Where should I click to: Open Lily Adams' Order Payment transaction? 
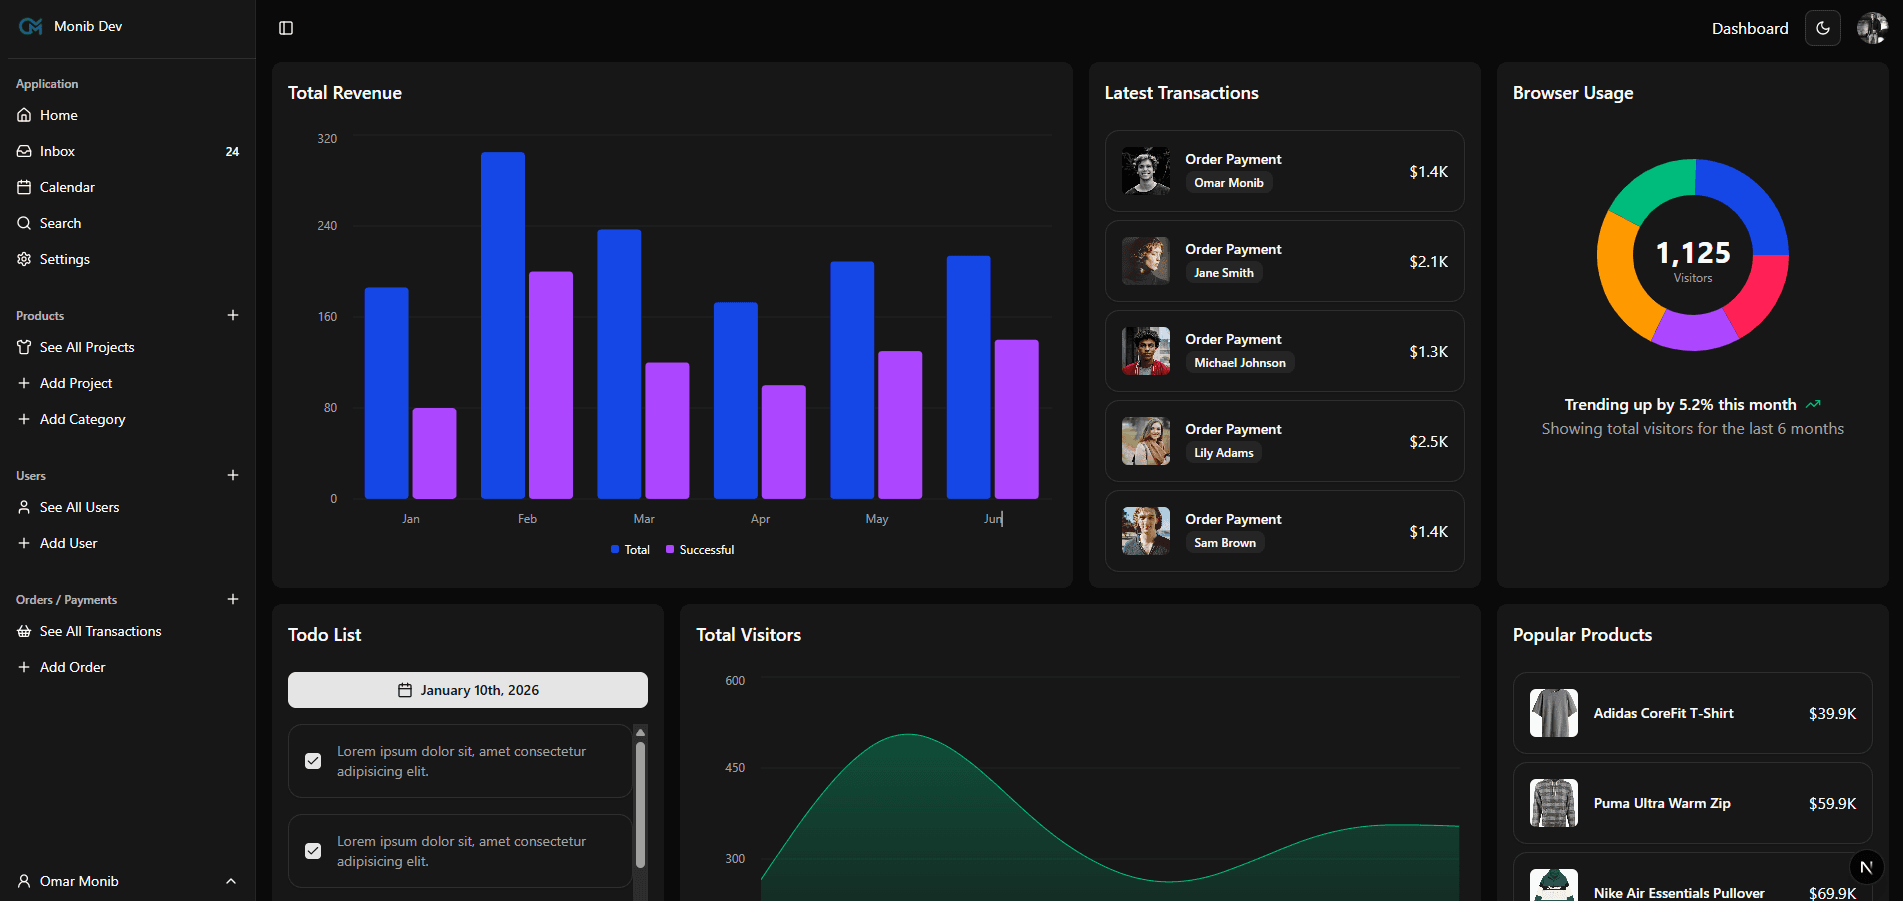pos(1285,441)
